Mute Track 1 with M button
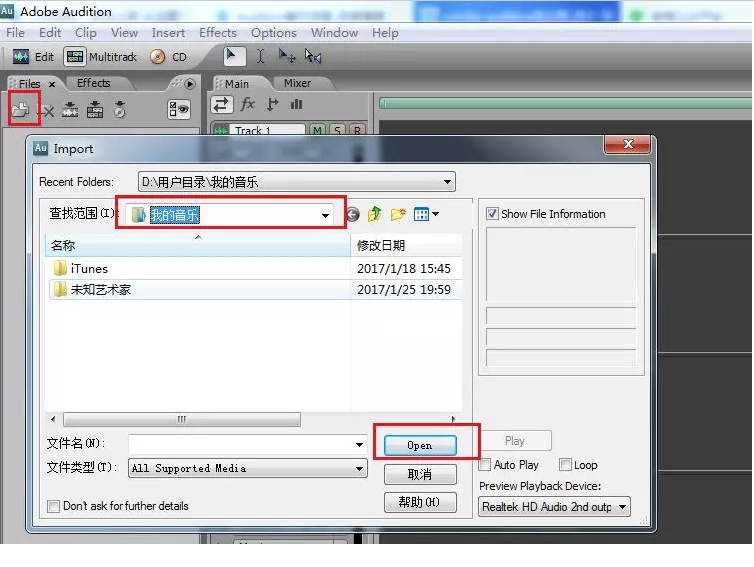Image resolution: width=754 pixels, height=567 pixels. (x=317, y=130)
